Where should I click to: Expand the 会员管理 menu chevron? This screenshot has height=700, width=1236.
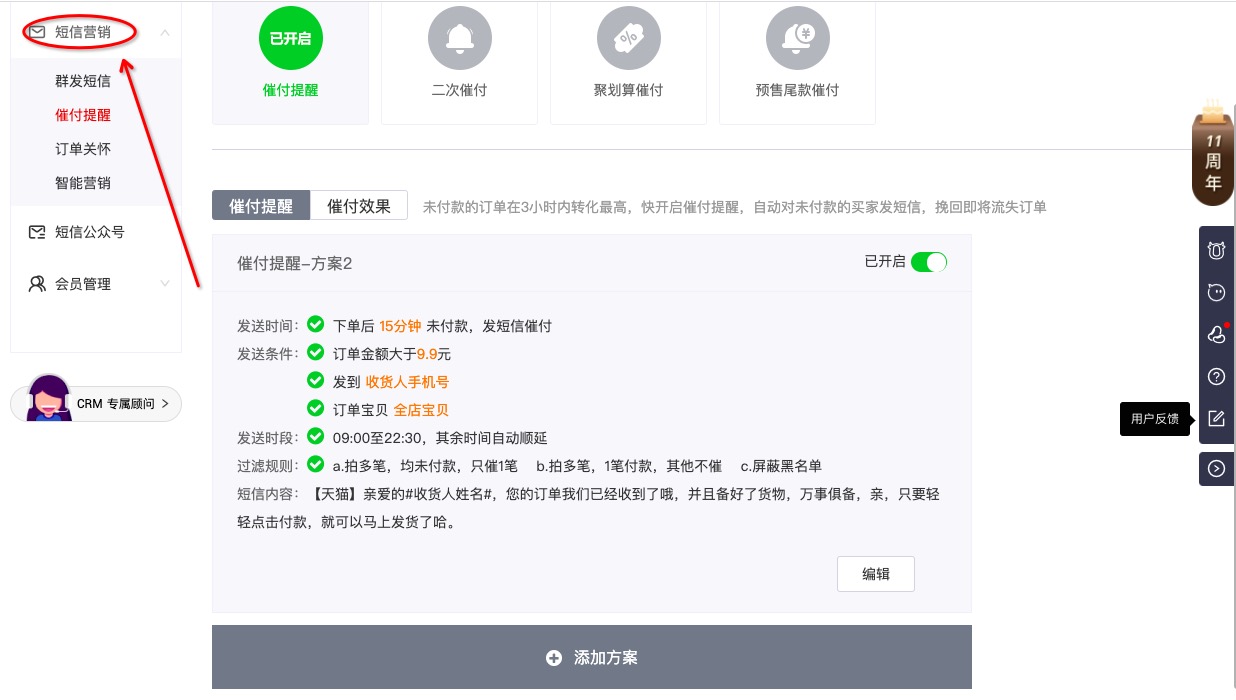pos(165,284)
